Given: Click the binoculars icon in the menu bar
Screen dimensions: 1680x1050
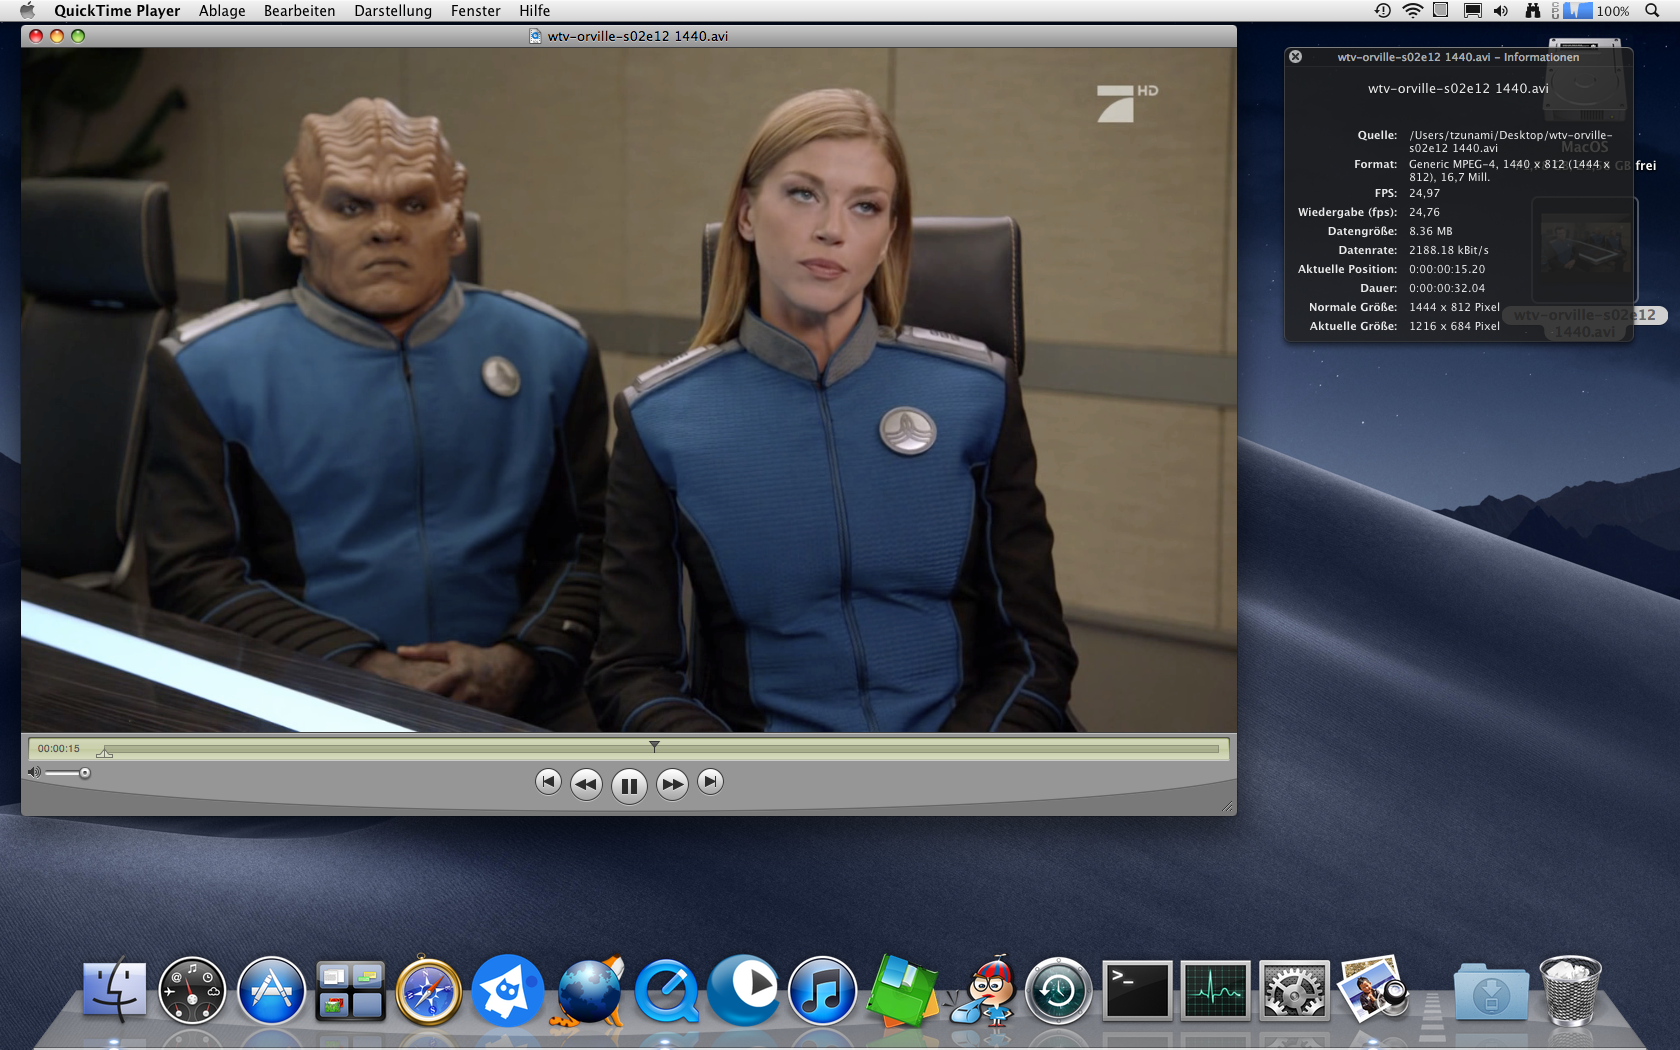Looking at the screenshot, I should [1532, 11].
